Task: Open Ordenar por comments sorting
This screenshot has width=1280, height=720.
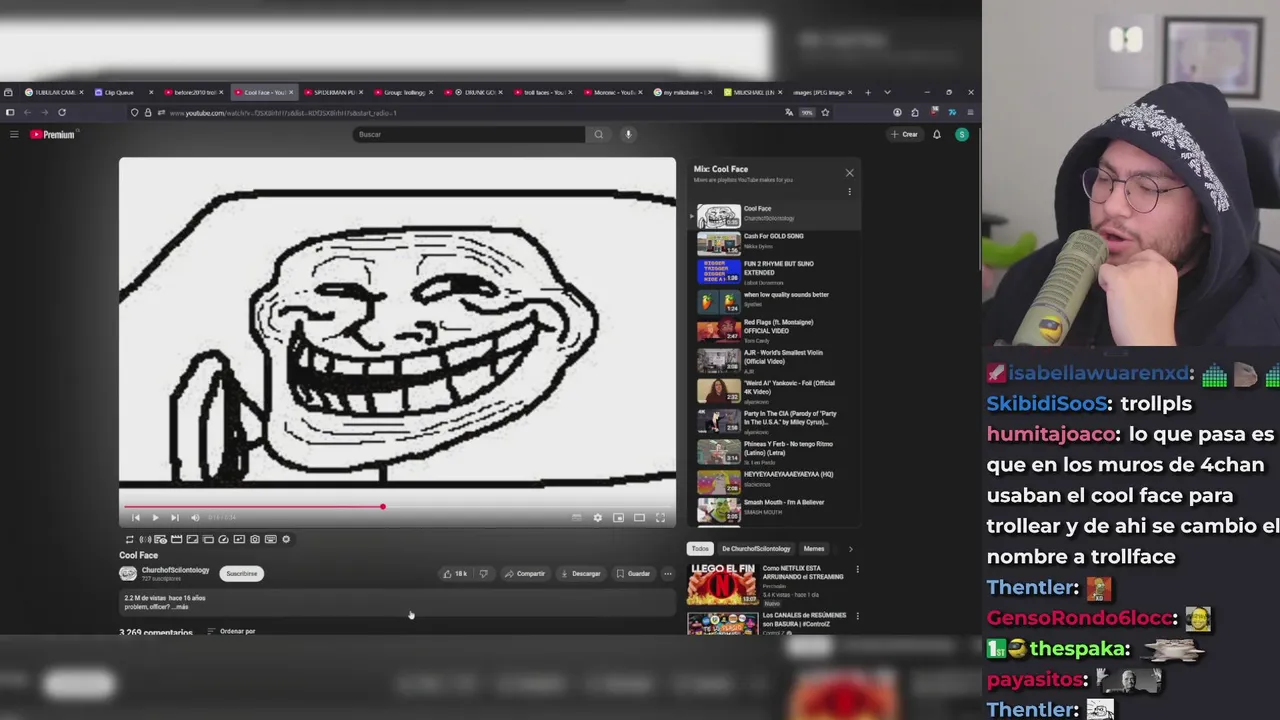Action: coord(231,632)
